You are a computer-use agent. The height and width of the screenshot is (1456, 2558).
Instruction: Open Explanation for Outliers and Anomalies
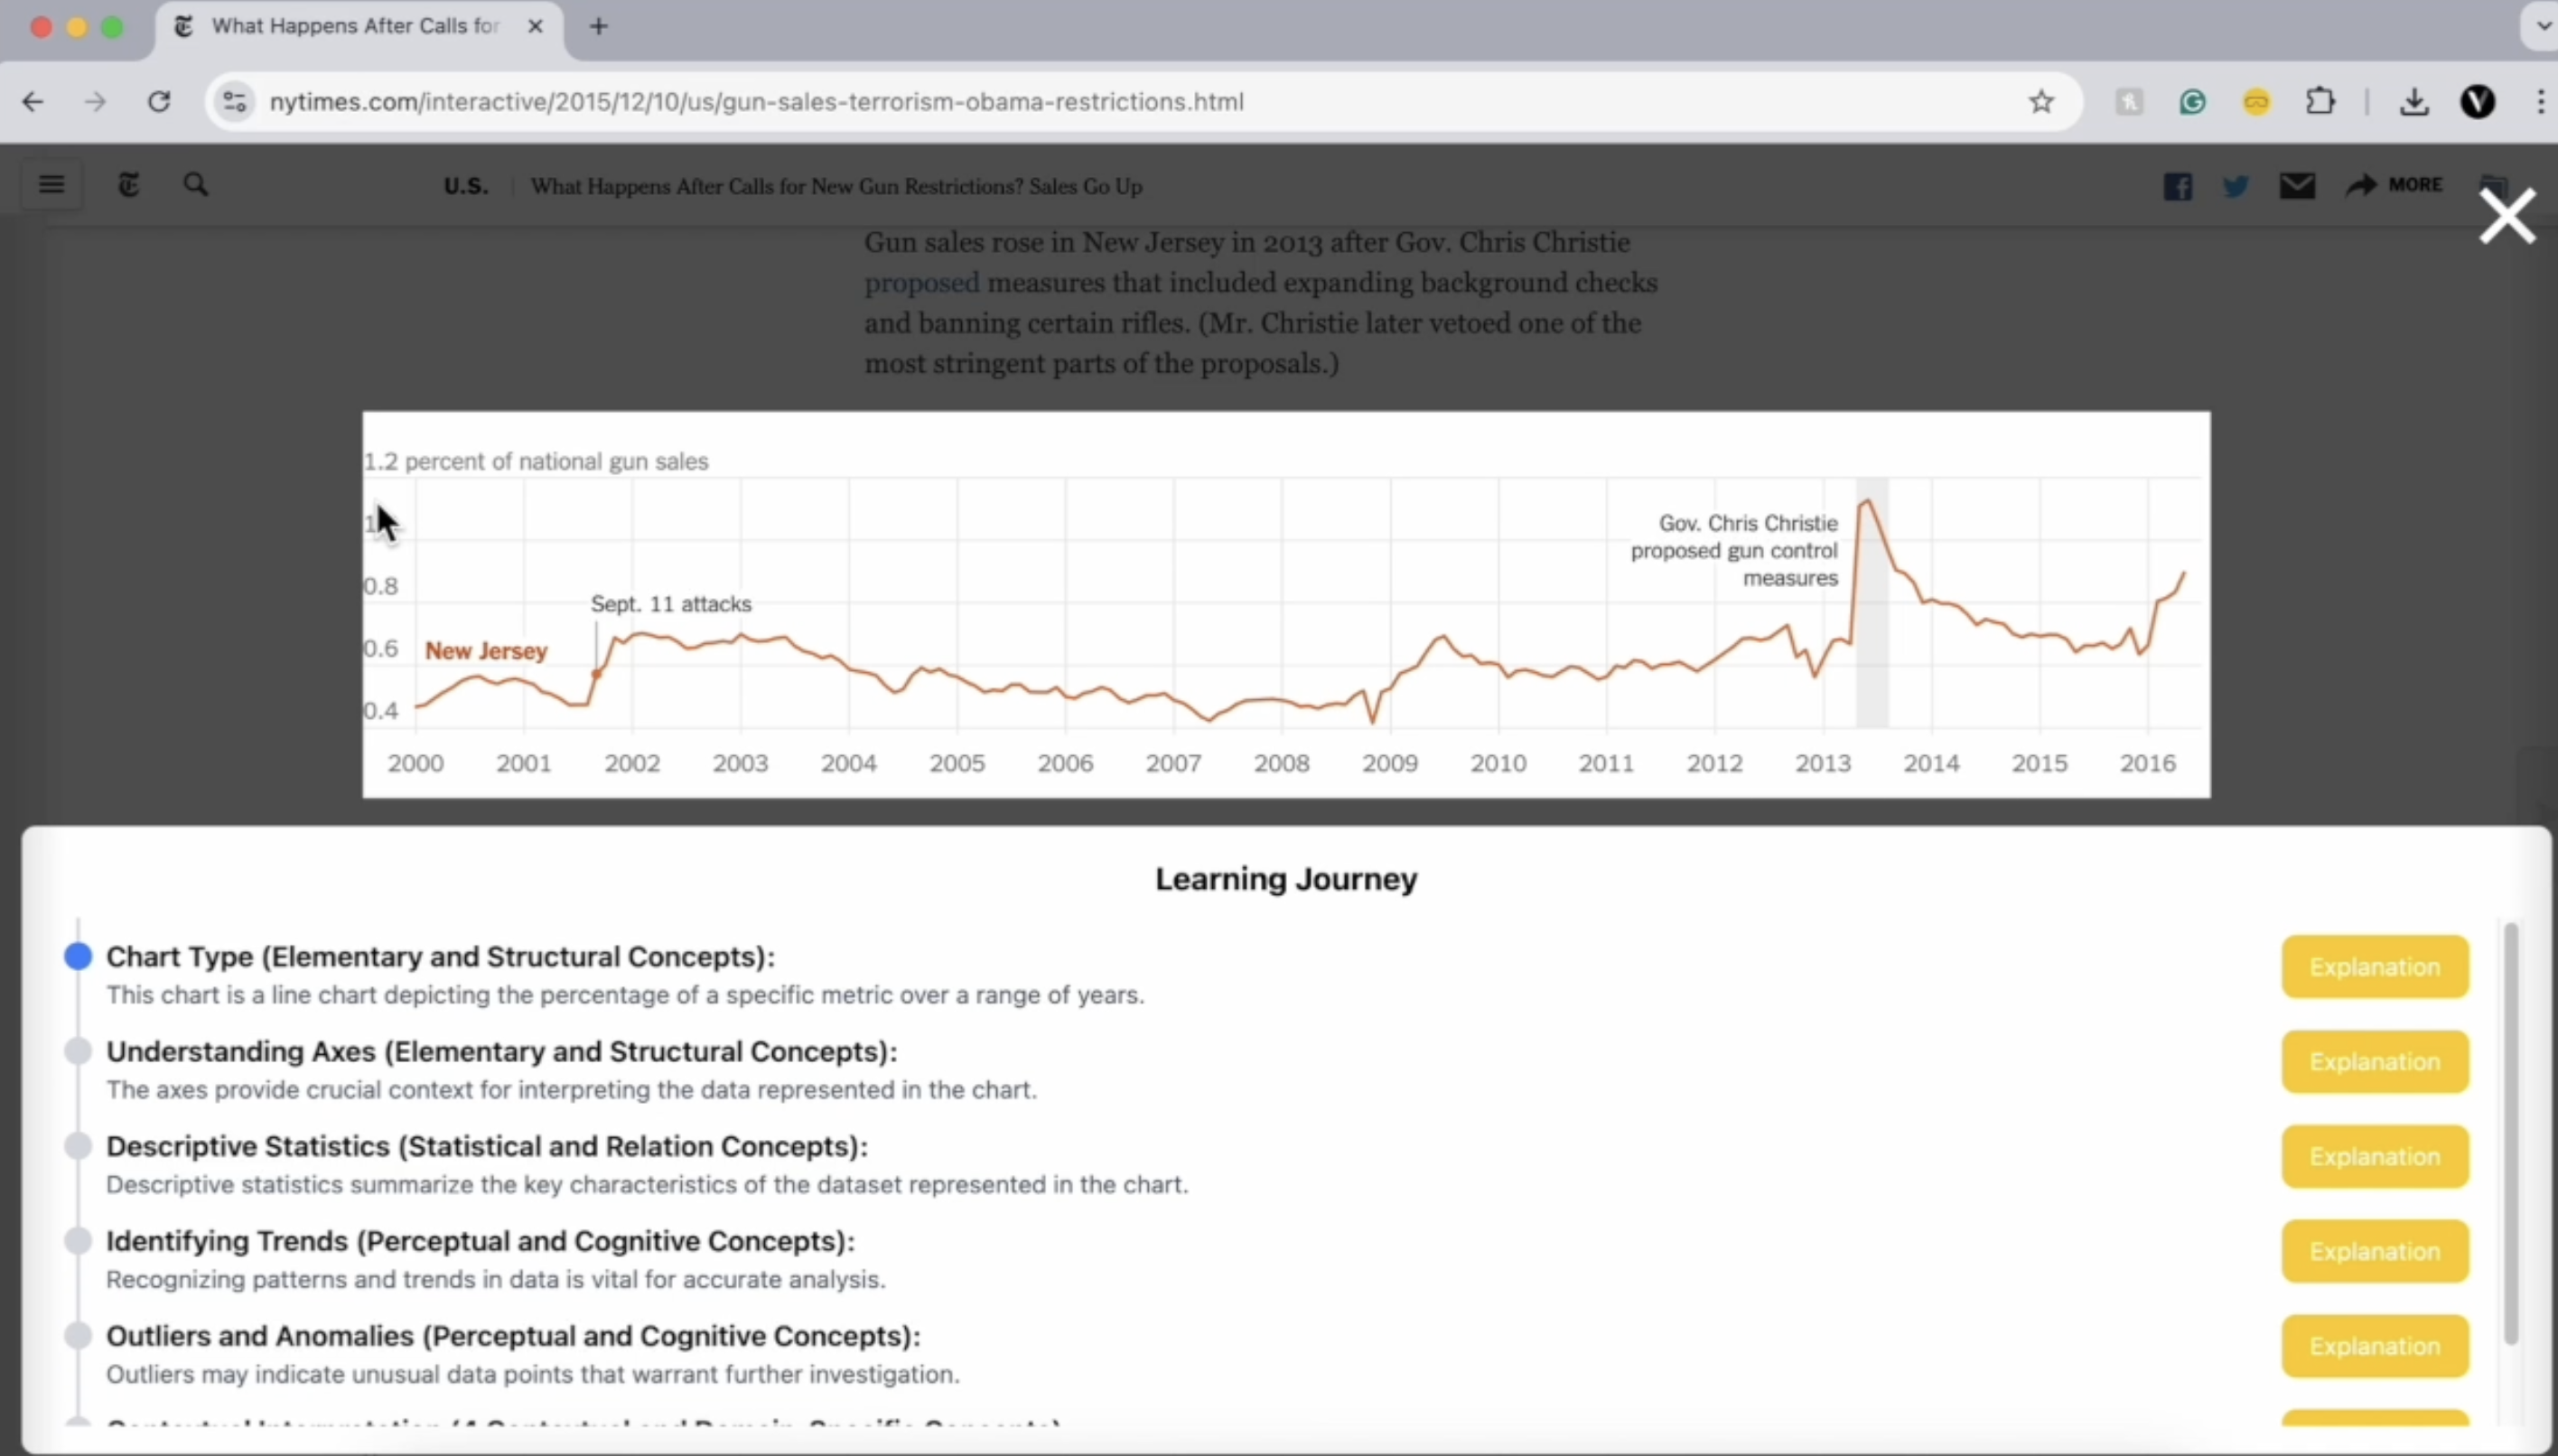(x=2374, y=1346)
